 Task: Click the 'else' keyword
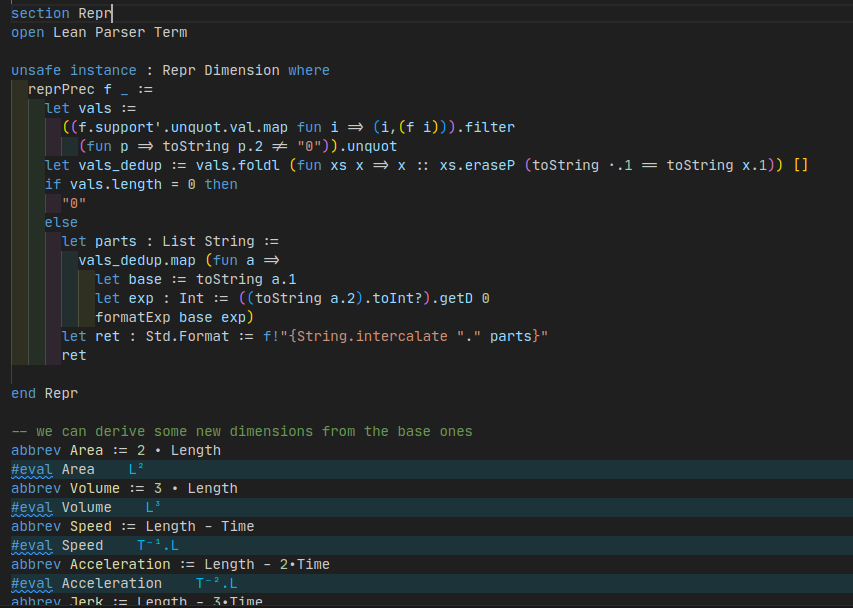(x=61, y=223)
